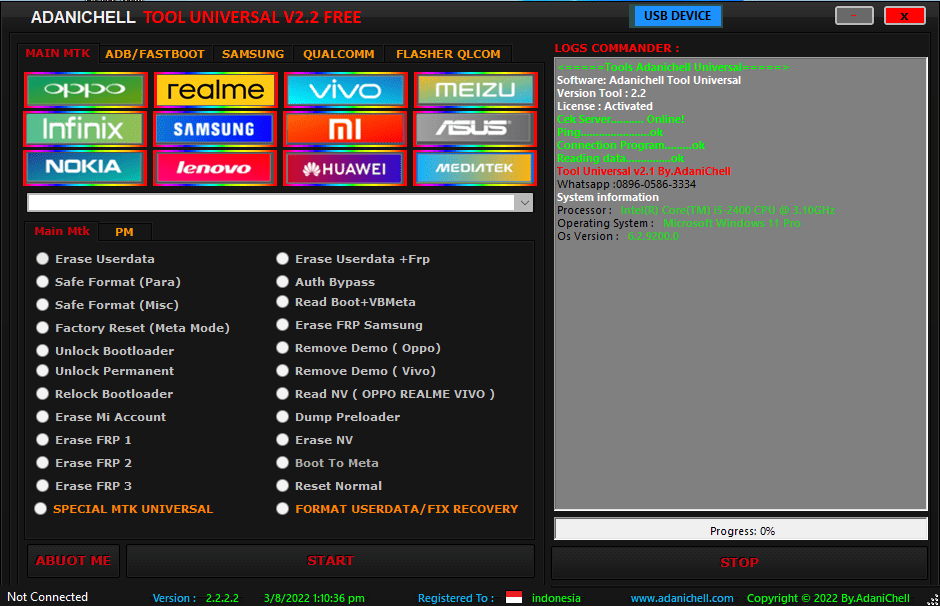This screenshot has width=940, height=606.
Task: Enable the Auth Bypass option
Action: click(282, 281)
